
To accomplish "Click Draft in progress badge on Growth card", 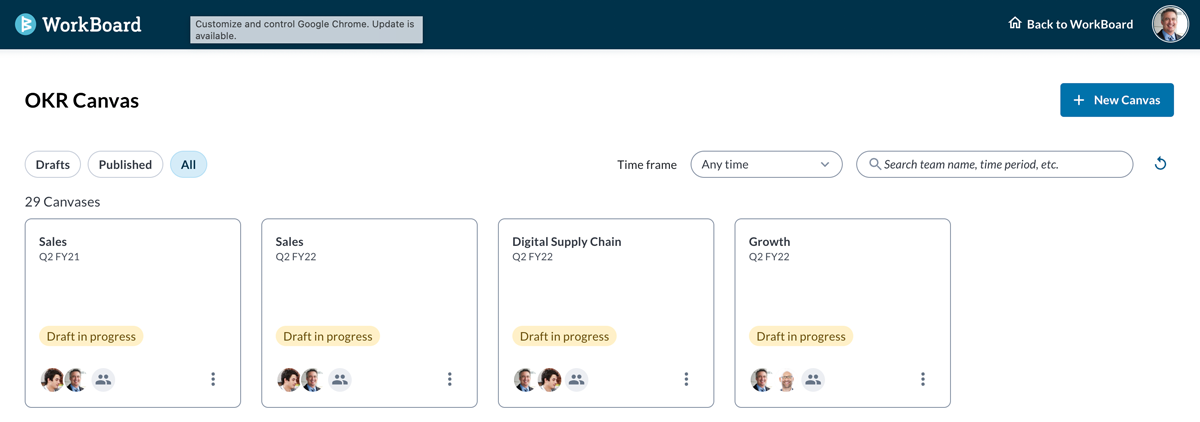I will click(x=801, y=336).
